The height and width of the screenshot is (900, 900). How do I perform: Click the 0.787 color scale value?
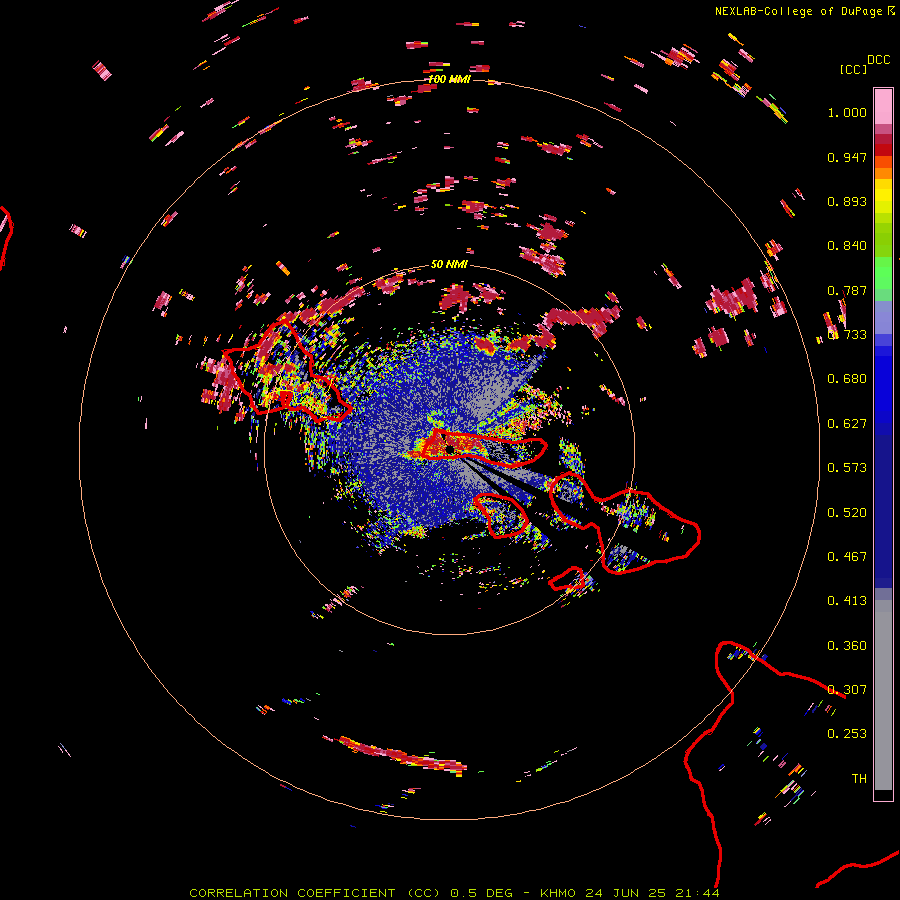(x=847, y=290)
